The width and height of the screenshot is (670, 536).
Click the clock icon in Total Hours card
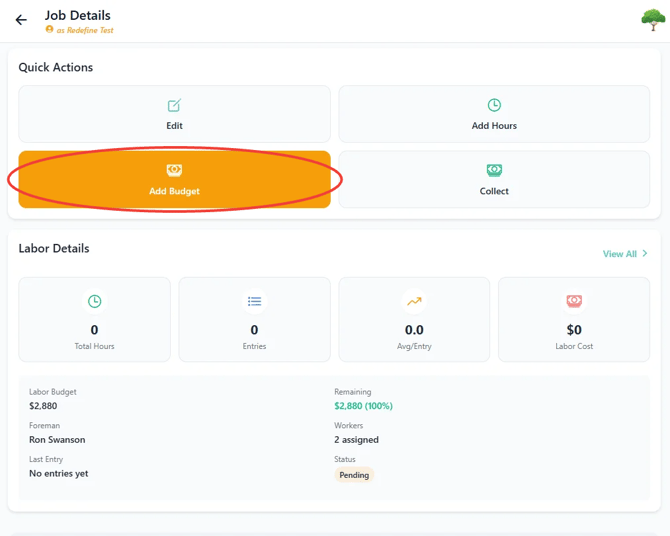(x=94, y=301)
